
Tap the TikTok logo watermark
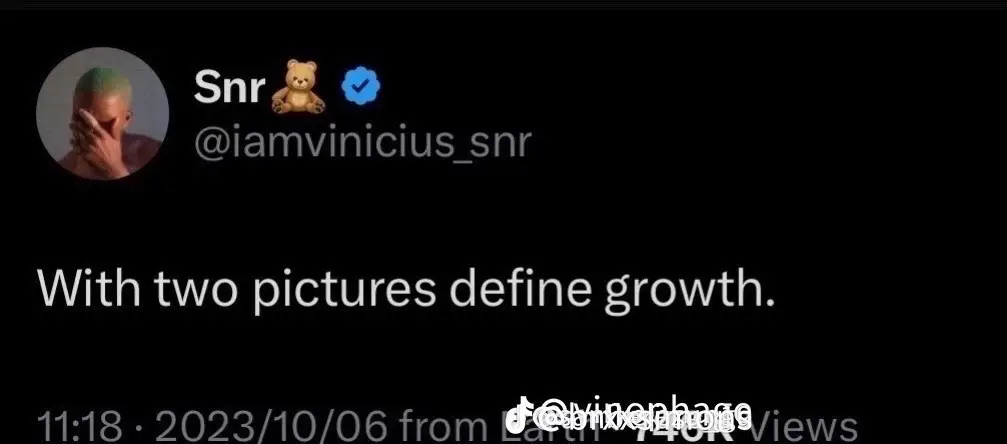[519, 415]
